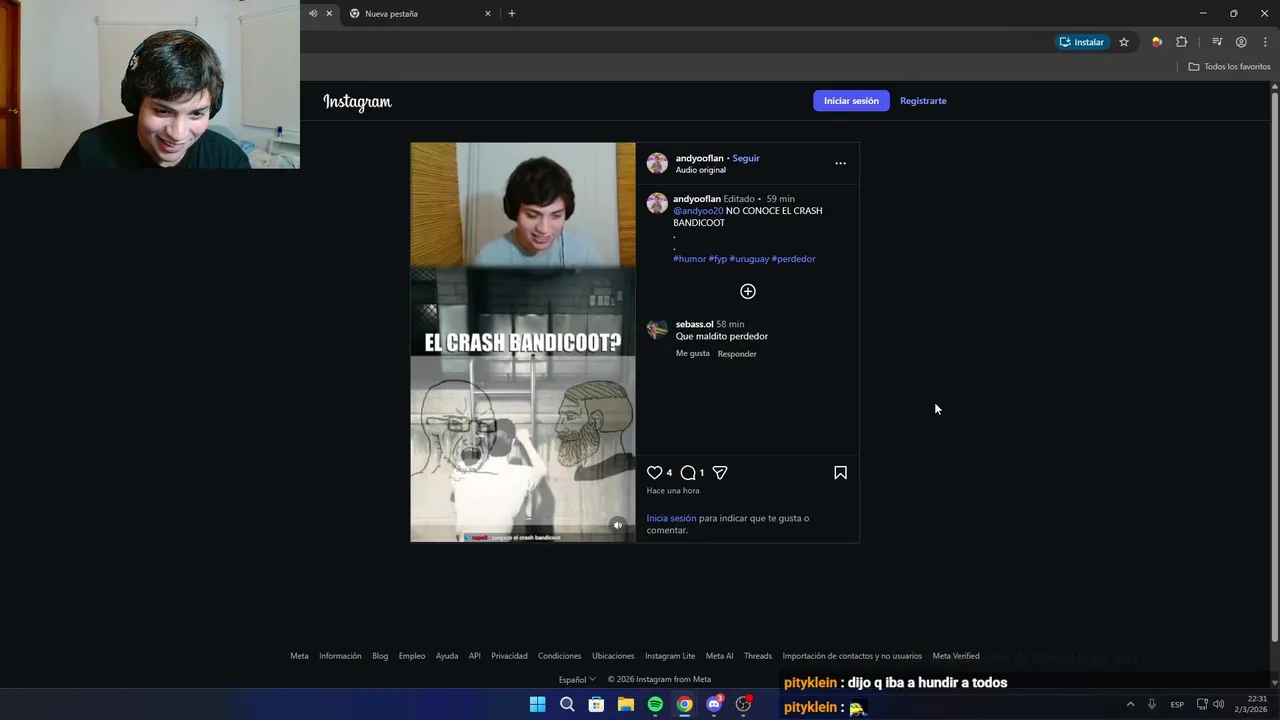Click the Regístrarte link
This screenshot has height=720, width=1280.
(x=923, y=101)
